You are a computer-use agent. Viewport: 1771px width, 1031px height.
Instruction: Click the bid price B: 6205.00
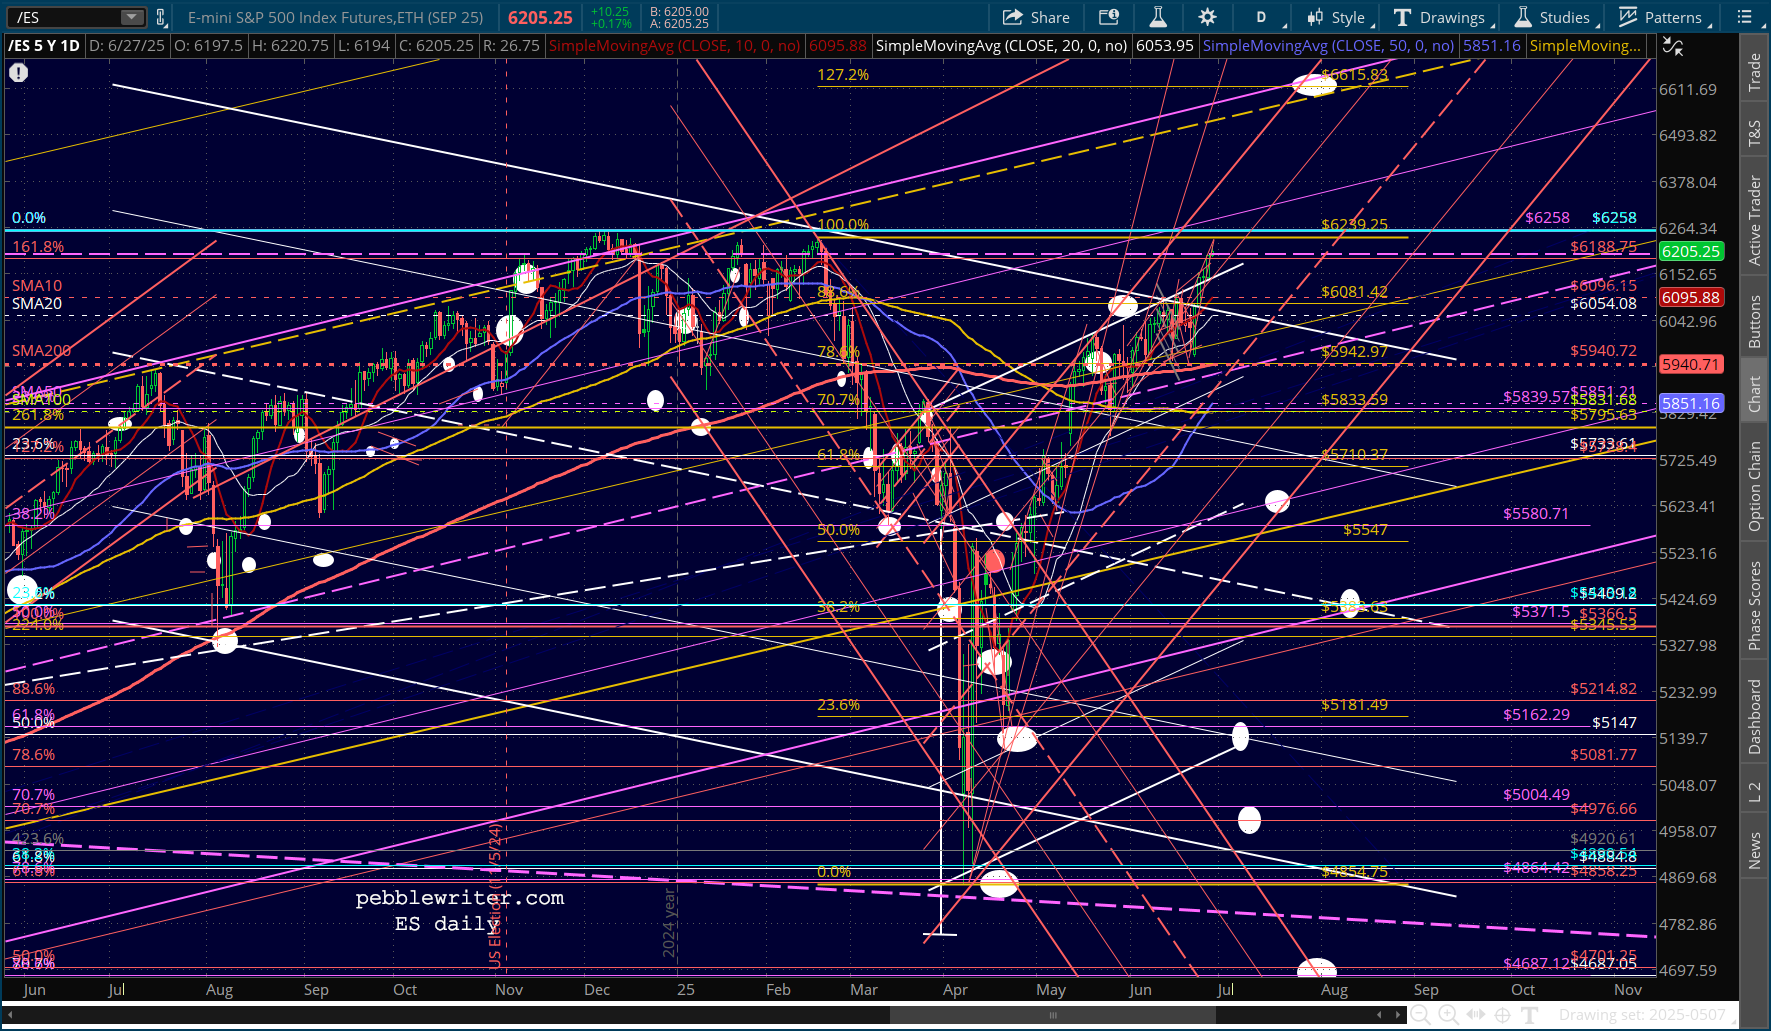tap(679, 12)
